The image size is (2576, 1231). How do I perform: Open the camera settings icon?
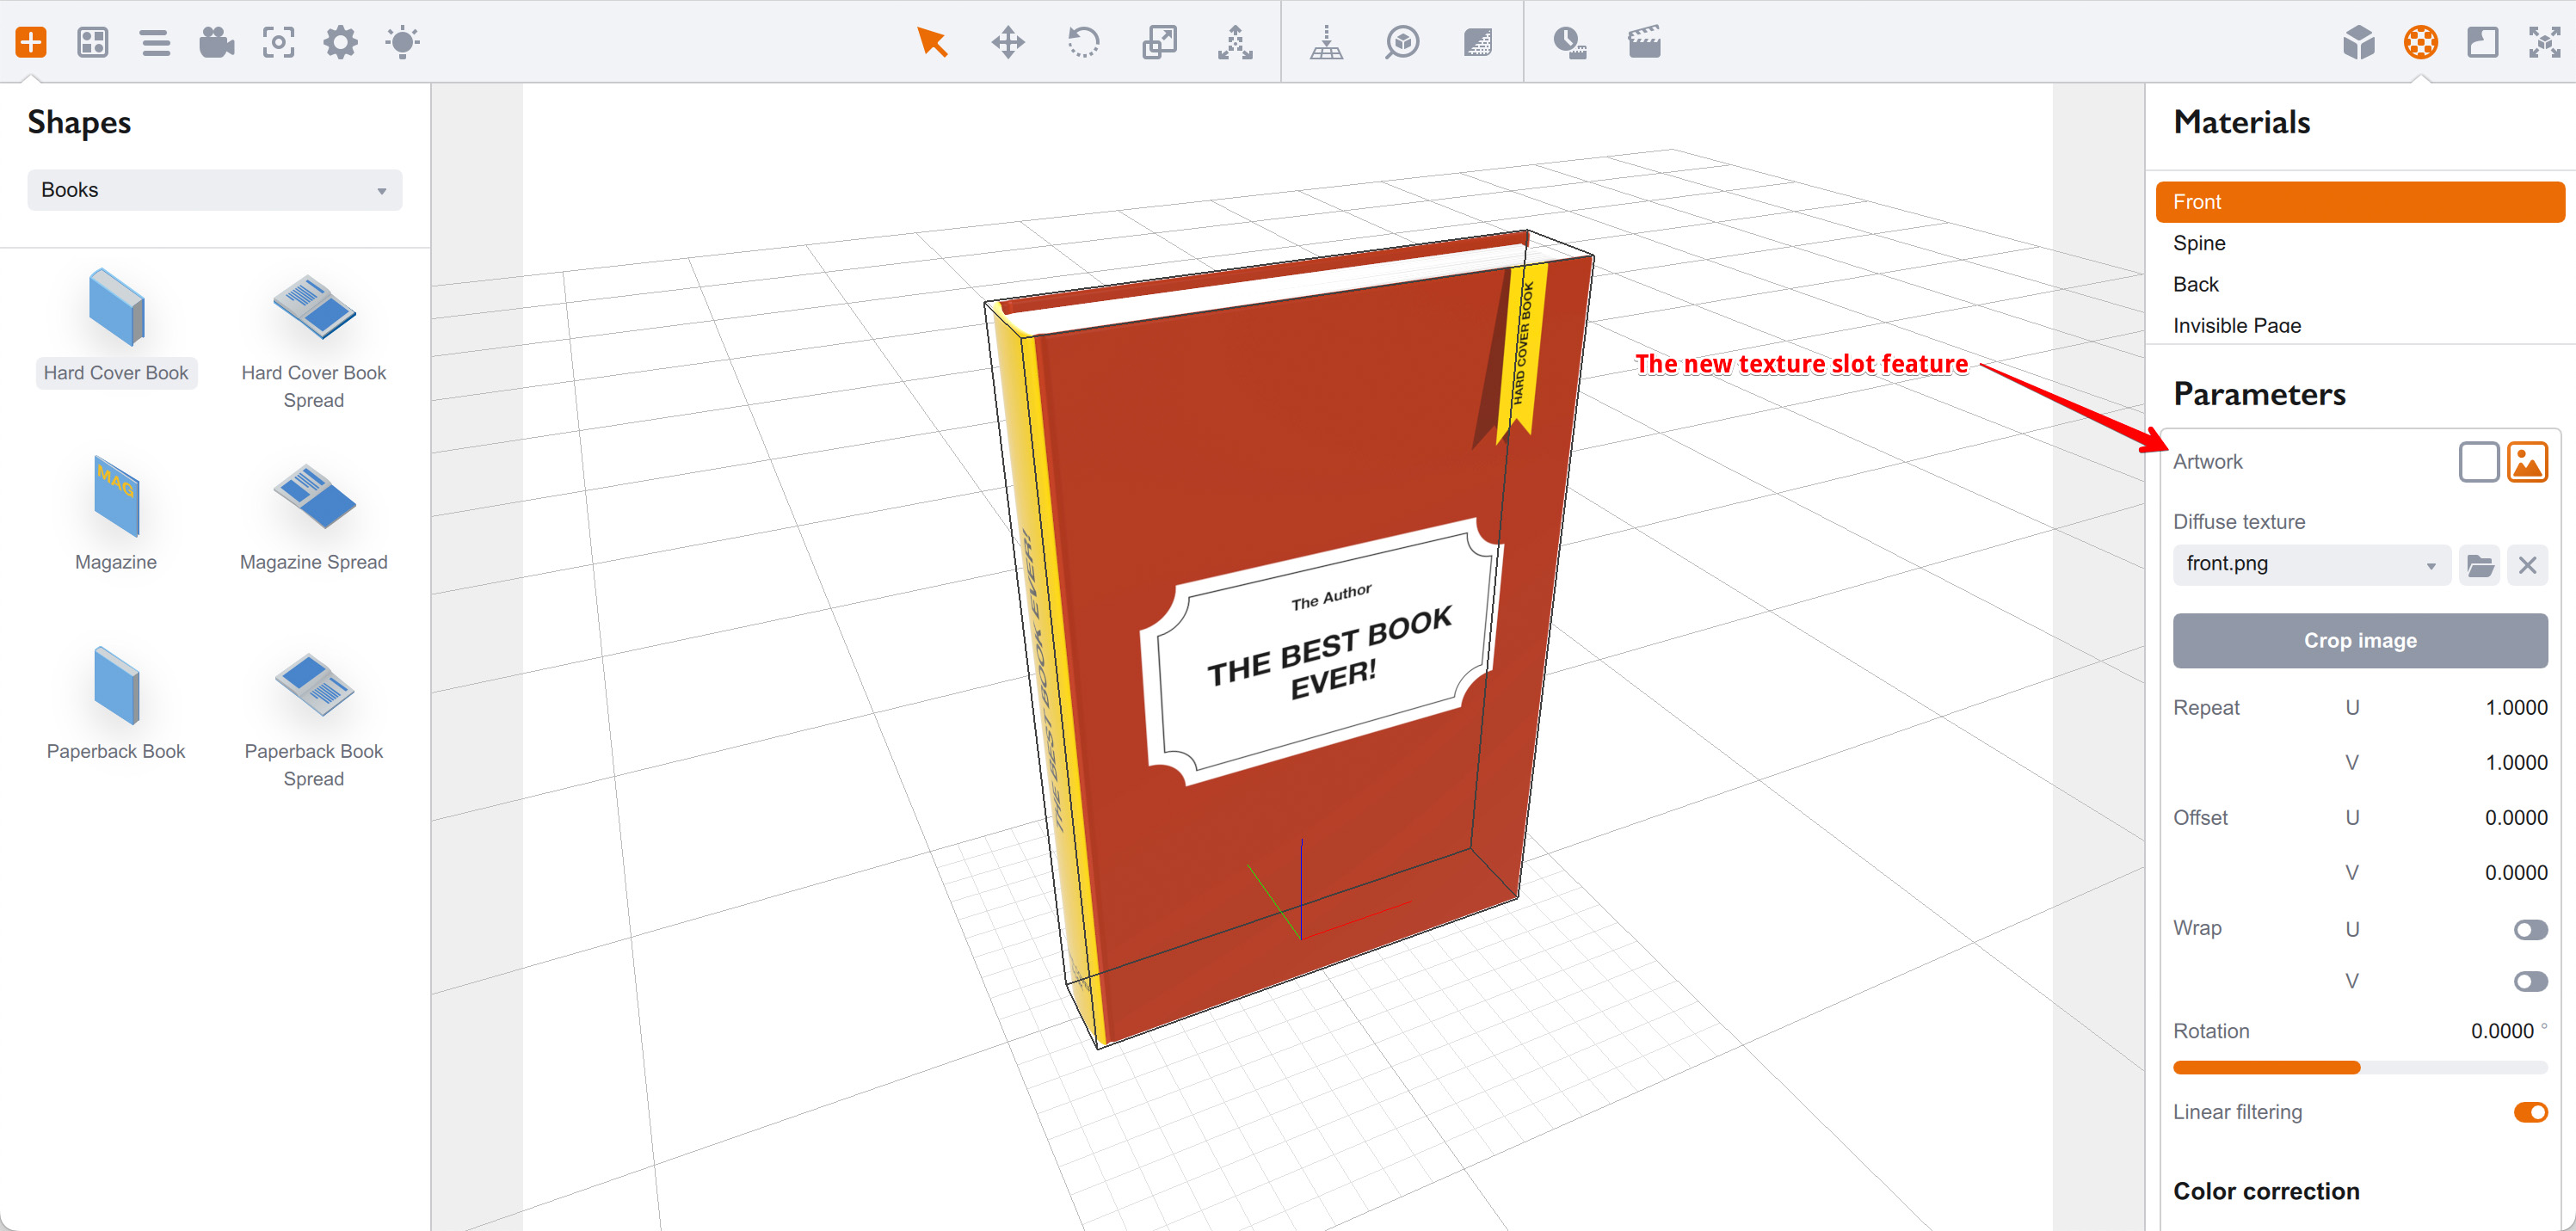(216, 42)
